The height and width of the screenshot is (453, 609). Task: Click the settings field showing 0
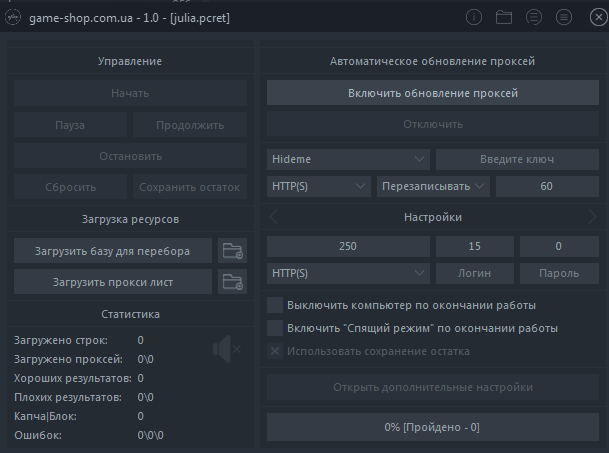coord(559,246)
